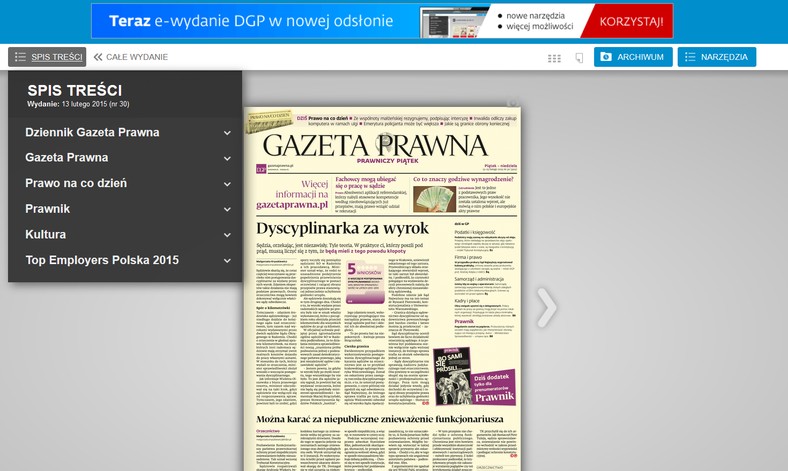This screenshot has width=788, height=471.
Task: Open the Narzędzia tools menu
Action: click(717, 57)
